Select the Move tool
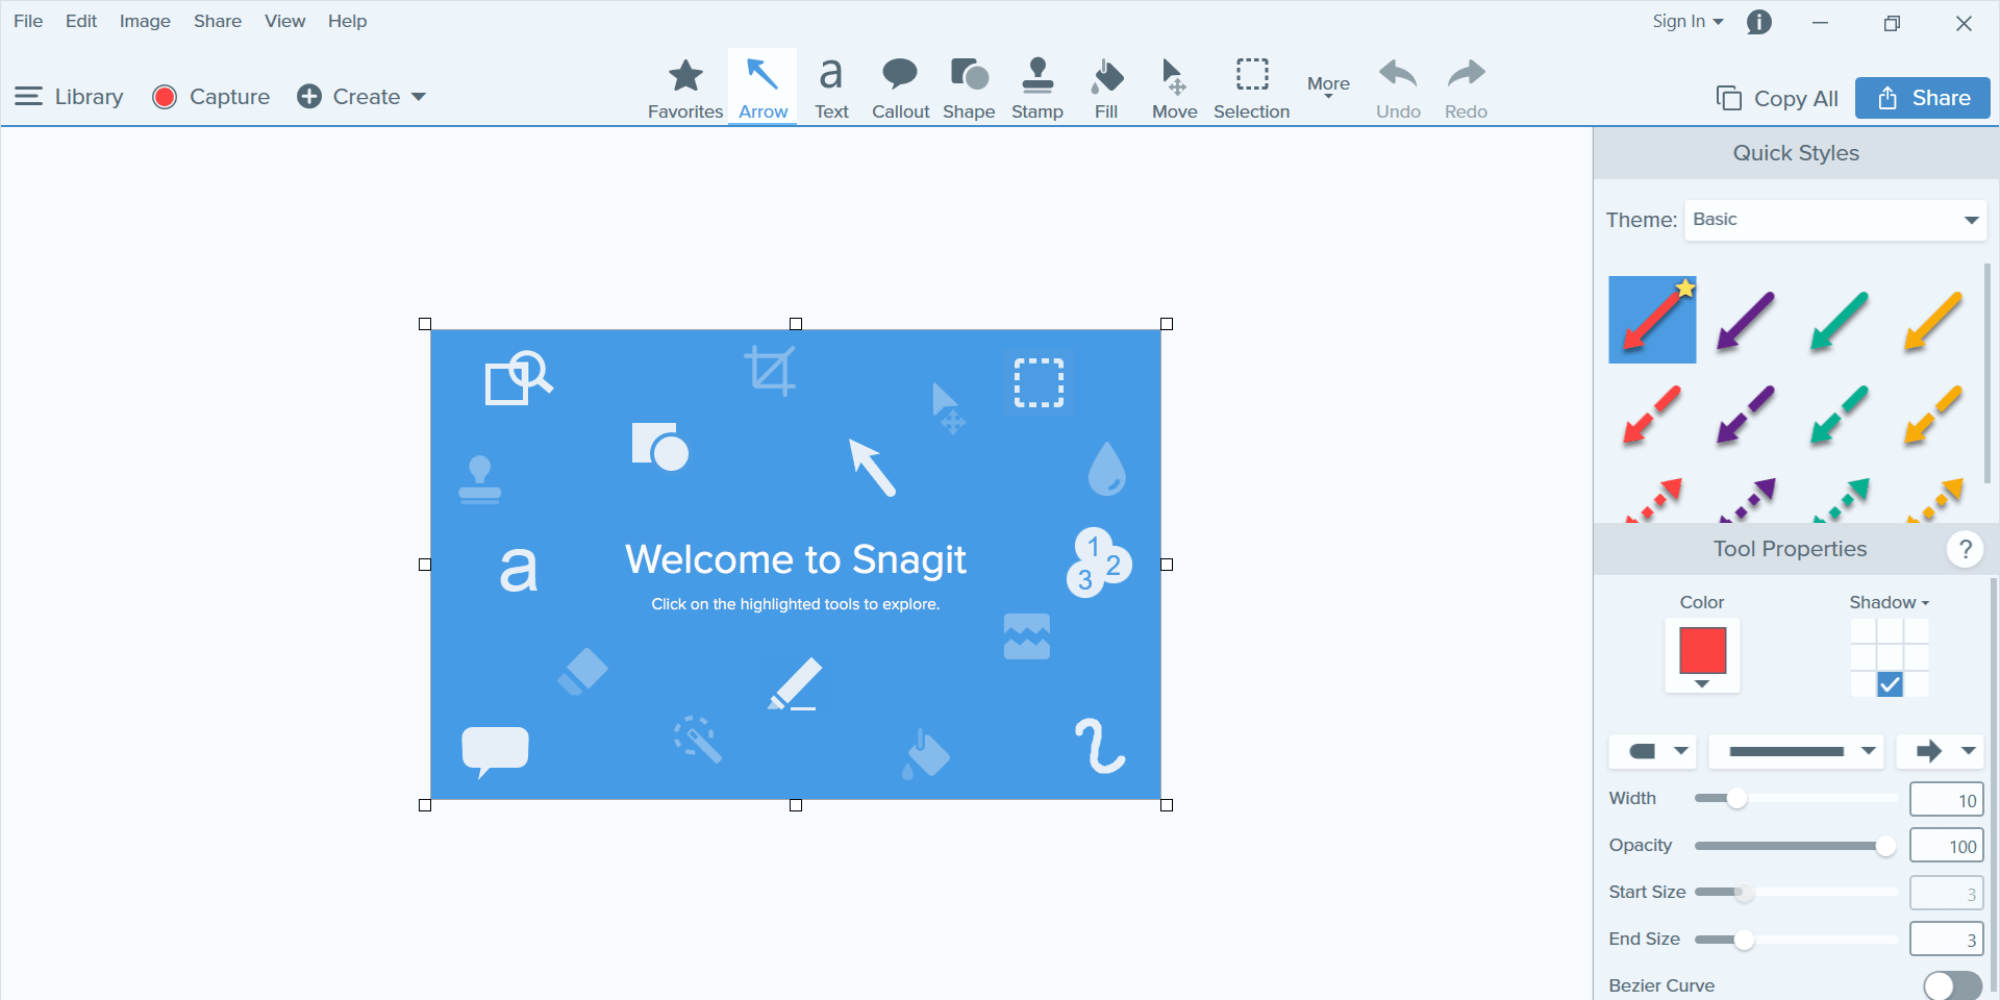Viewport: 2000px width, 1000px height. point(1174,88)
